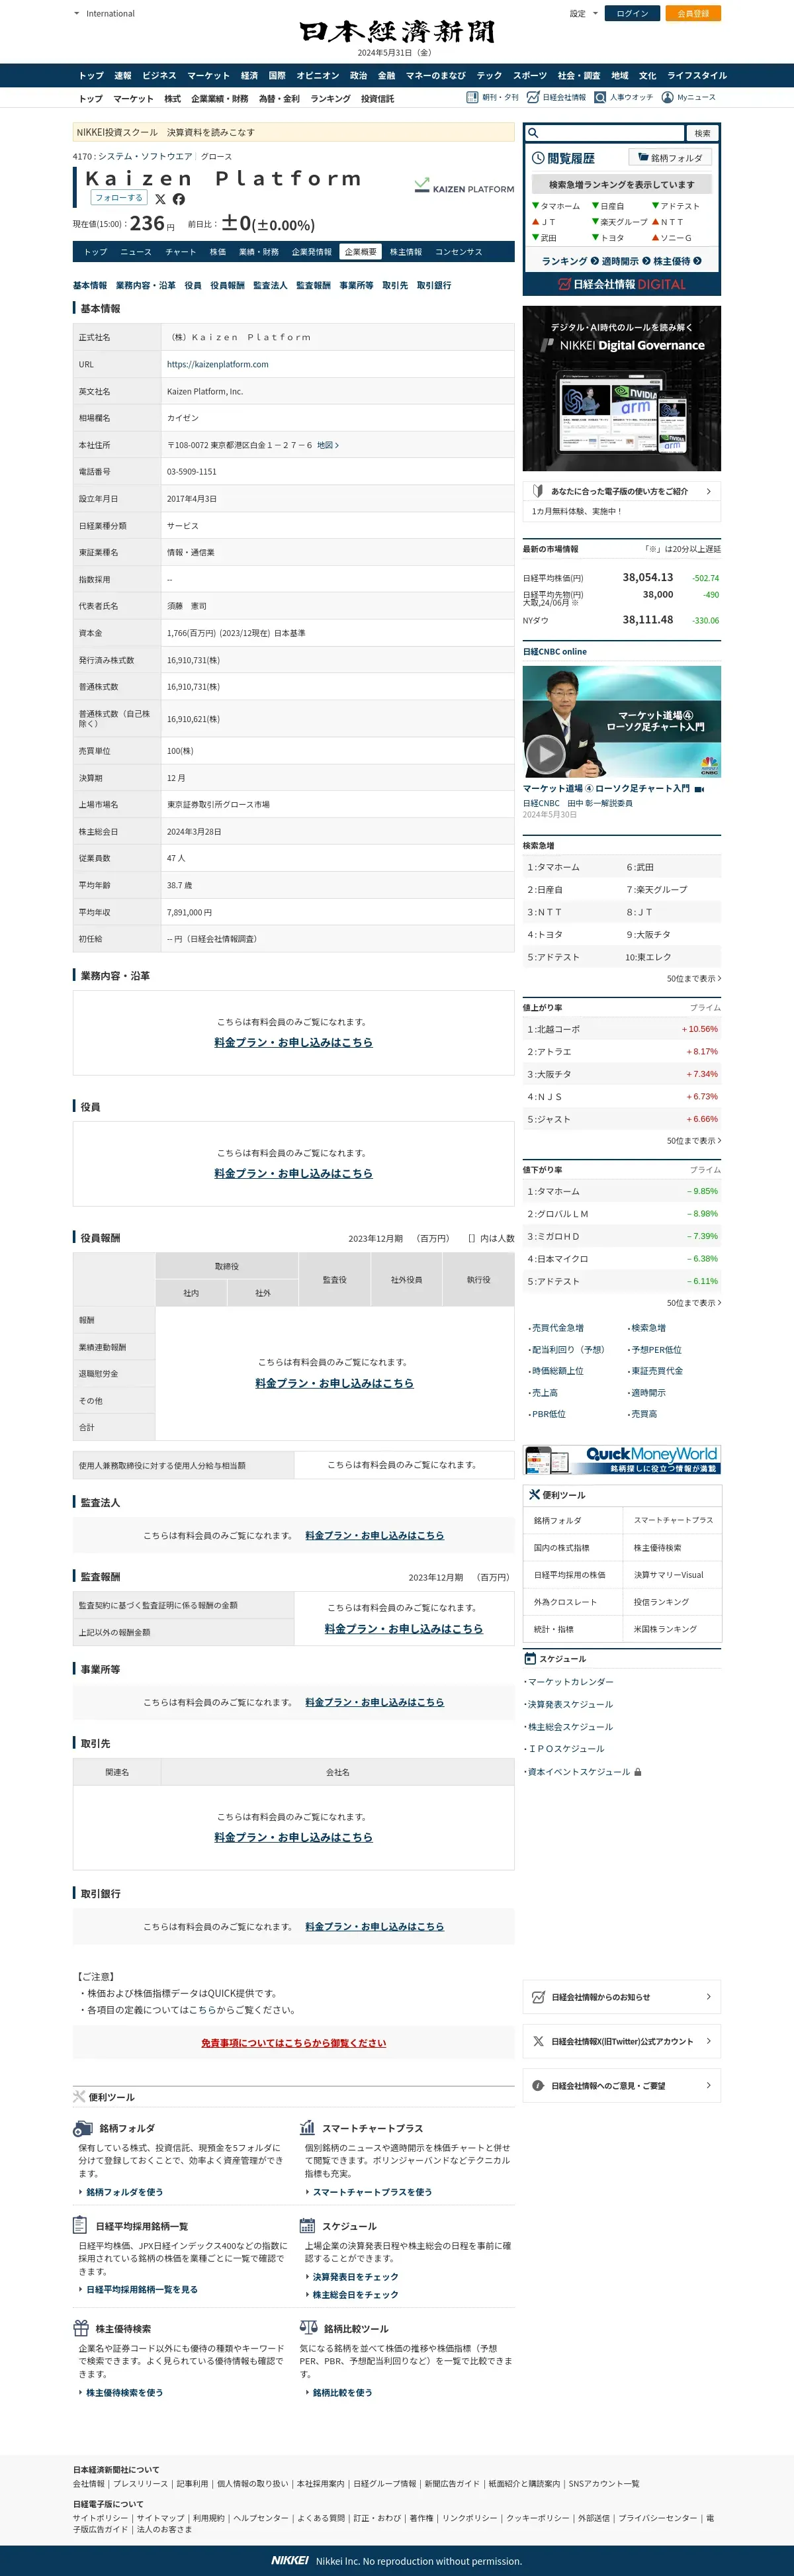Click the stock search input field
Image resolution: width=794 pixels, height=2576 pixels.
click(x=606, y=133)
